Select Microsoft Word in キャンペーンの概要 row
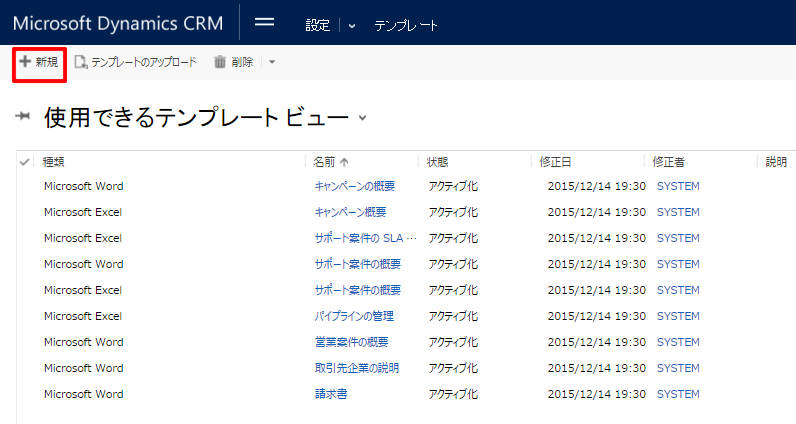This screenshot has width=796, height=424. (x=84, y=186)
